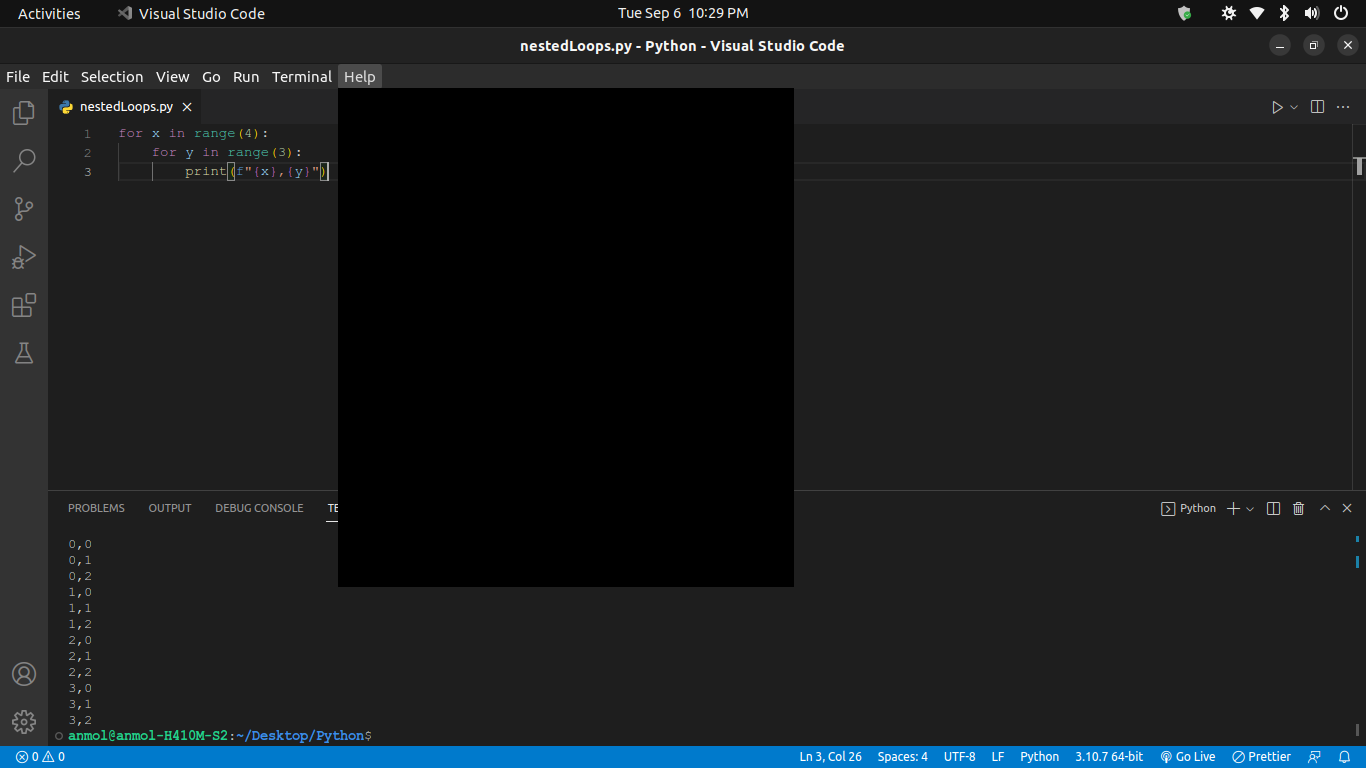The width and height of the screenshot is (1366, 768).
Task: Toggle the secondary side bar panel
Action: click(x=1317, y=106)
